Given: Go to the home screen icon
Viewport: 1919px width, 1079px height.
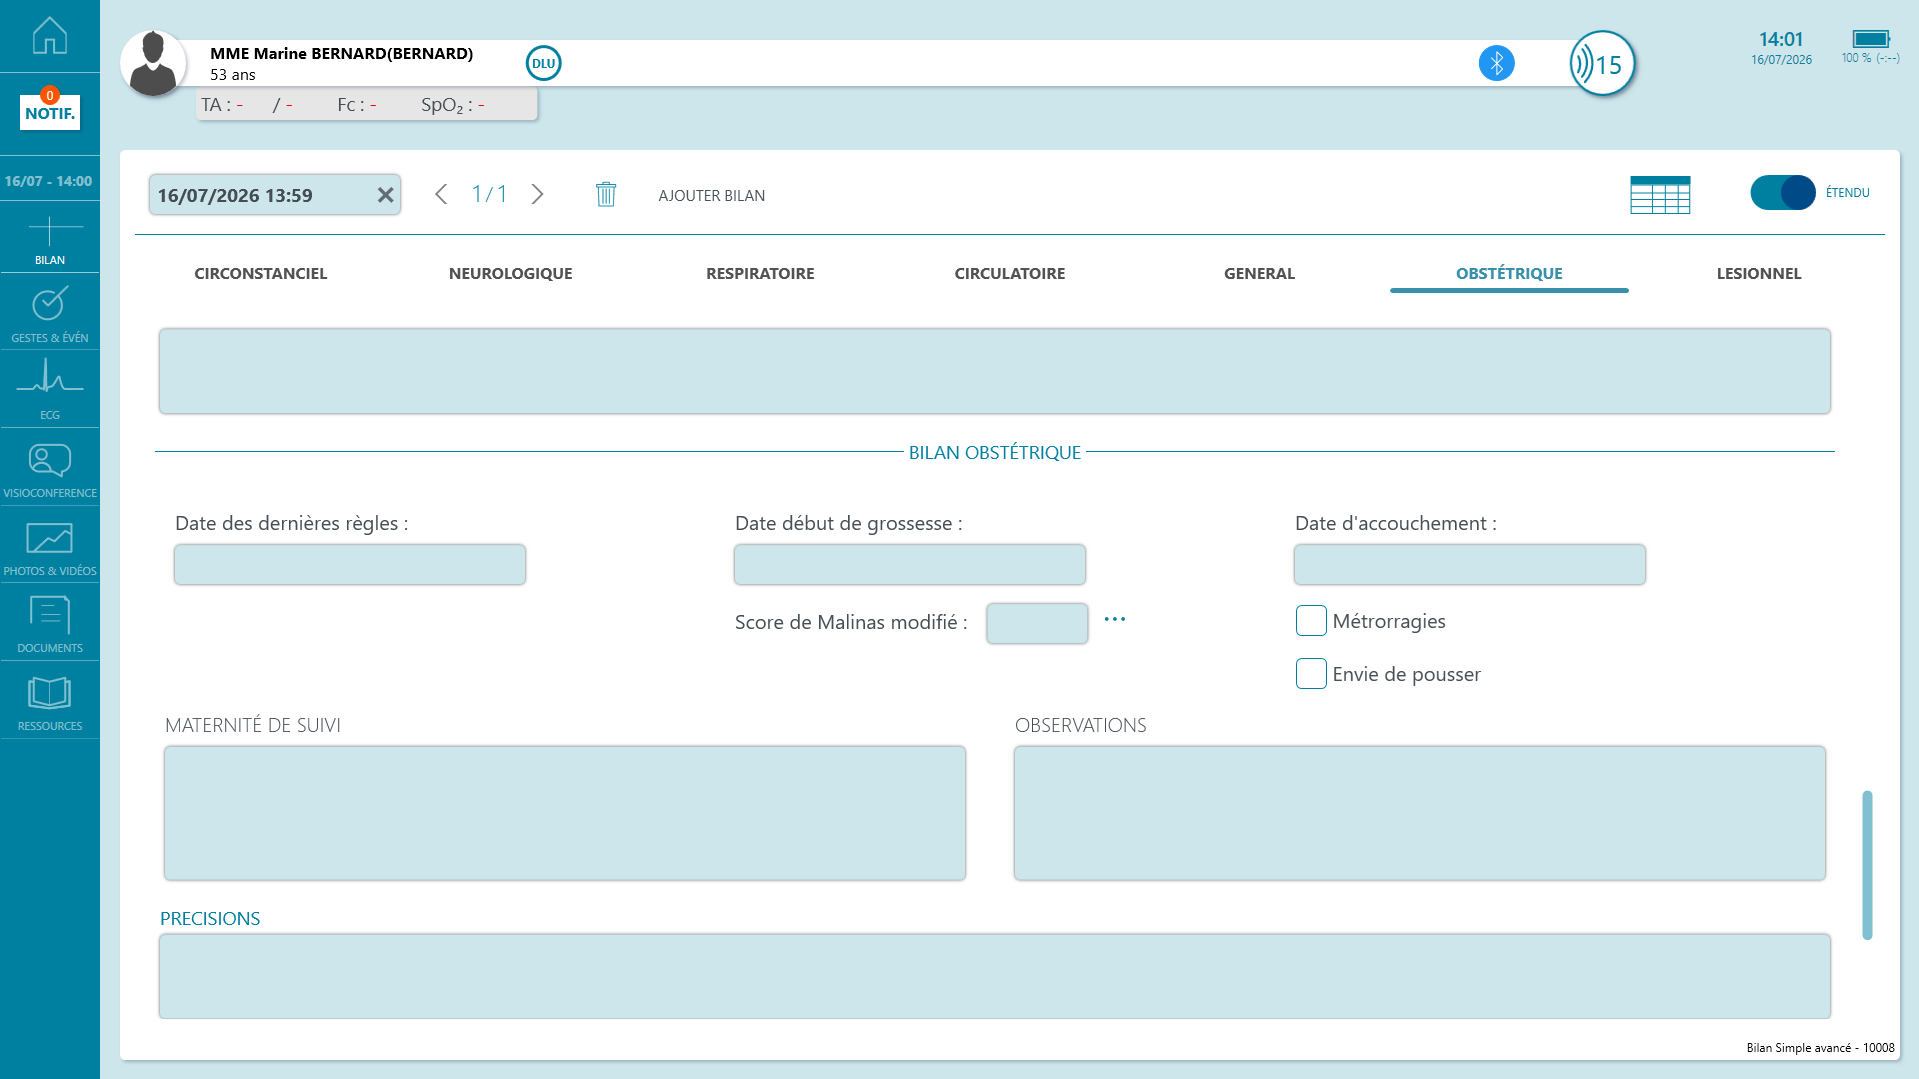Looking at the screenshot, I should tap(49, 36).
